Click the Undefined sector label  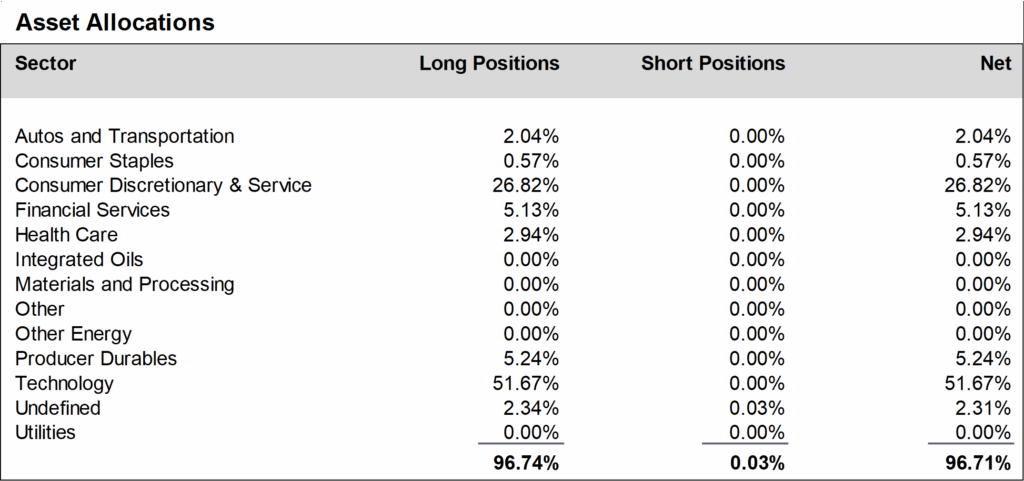click(58, 408)
